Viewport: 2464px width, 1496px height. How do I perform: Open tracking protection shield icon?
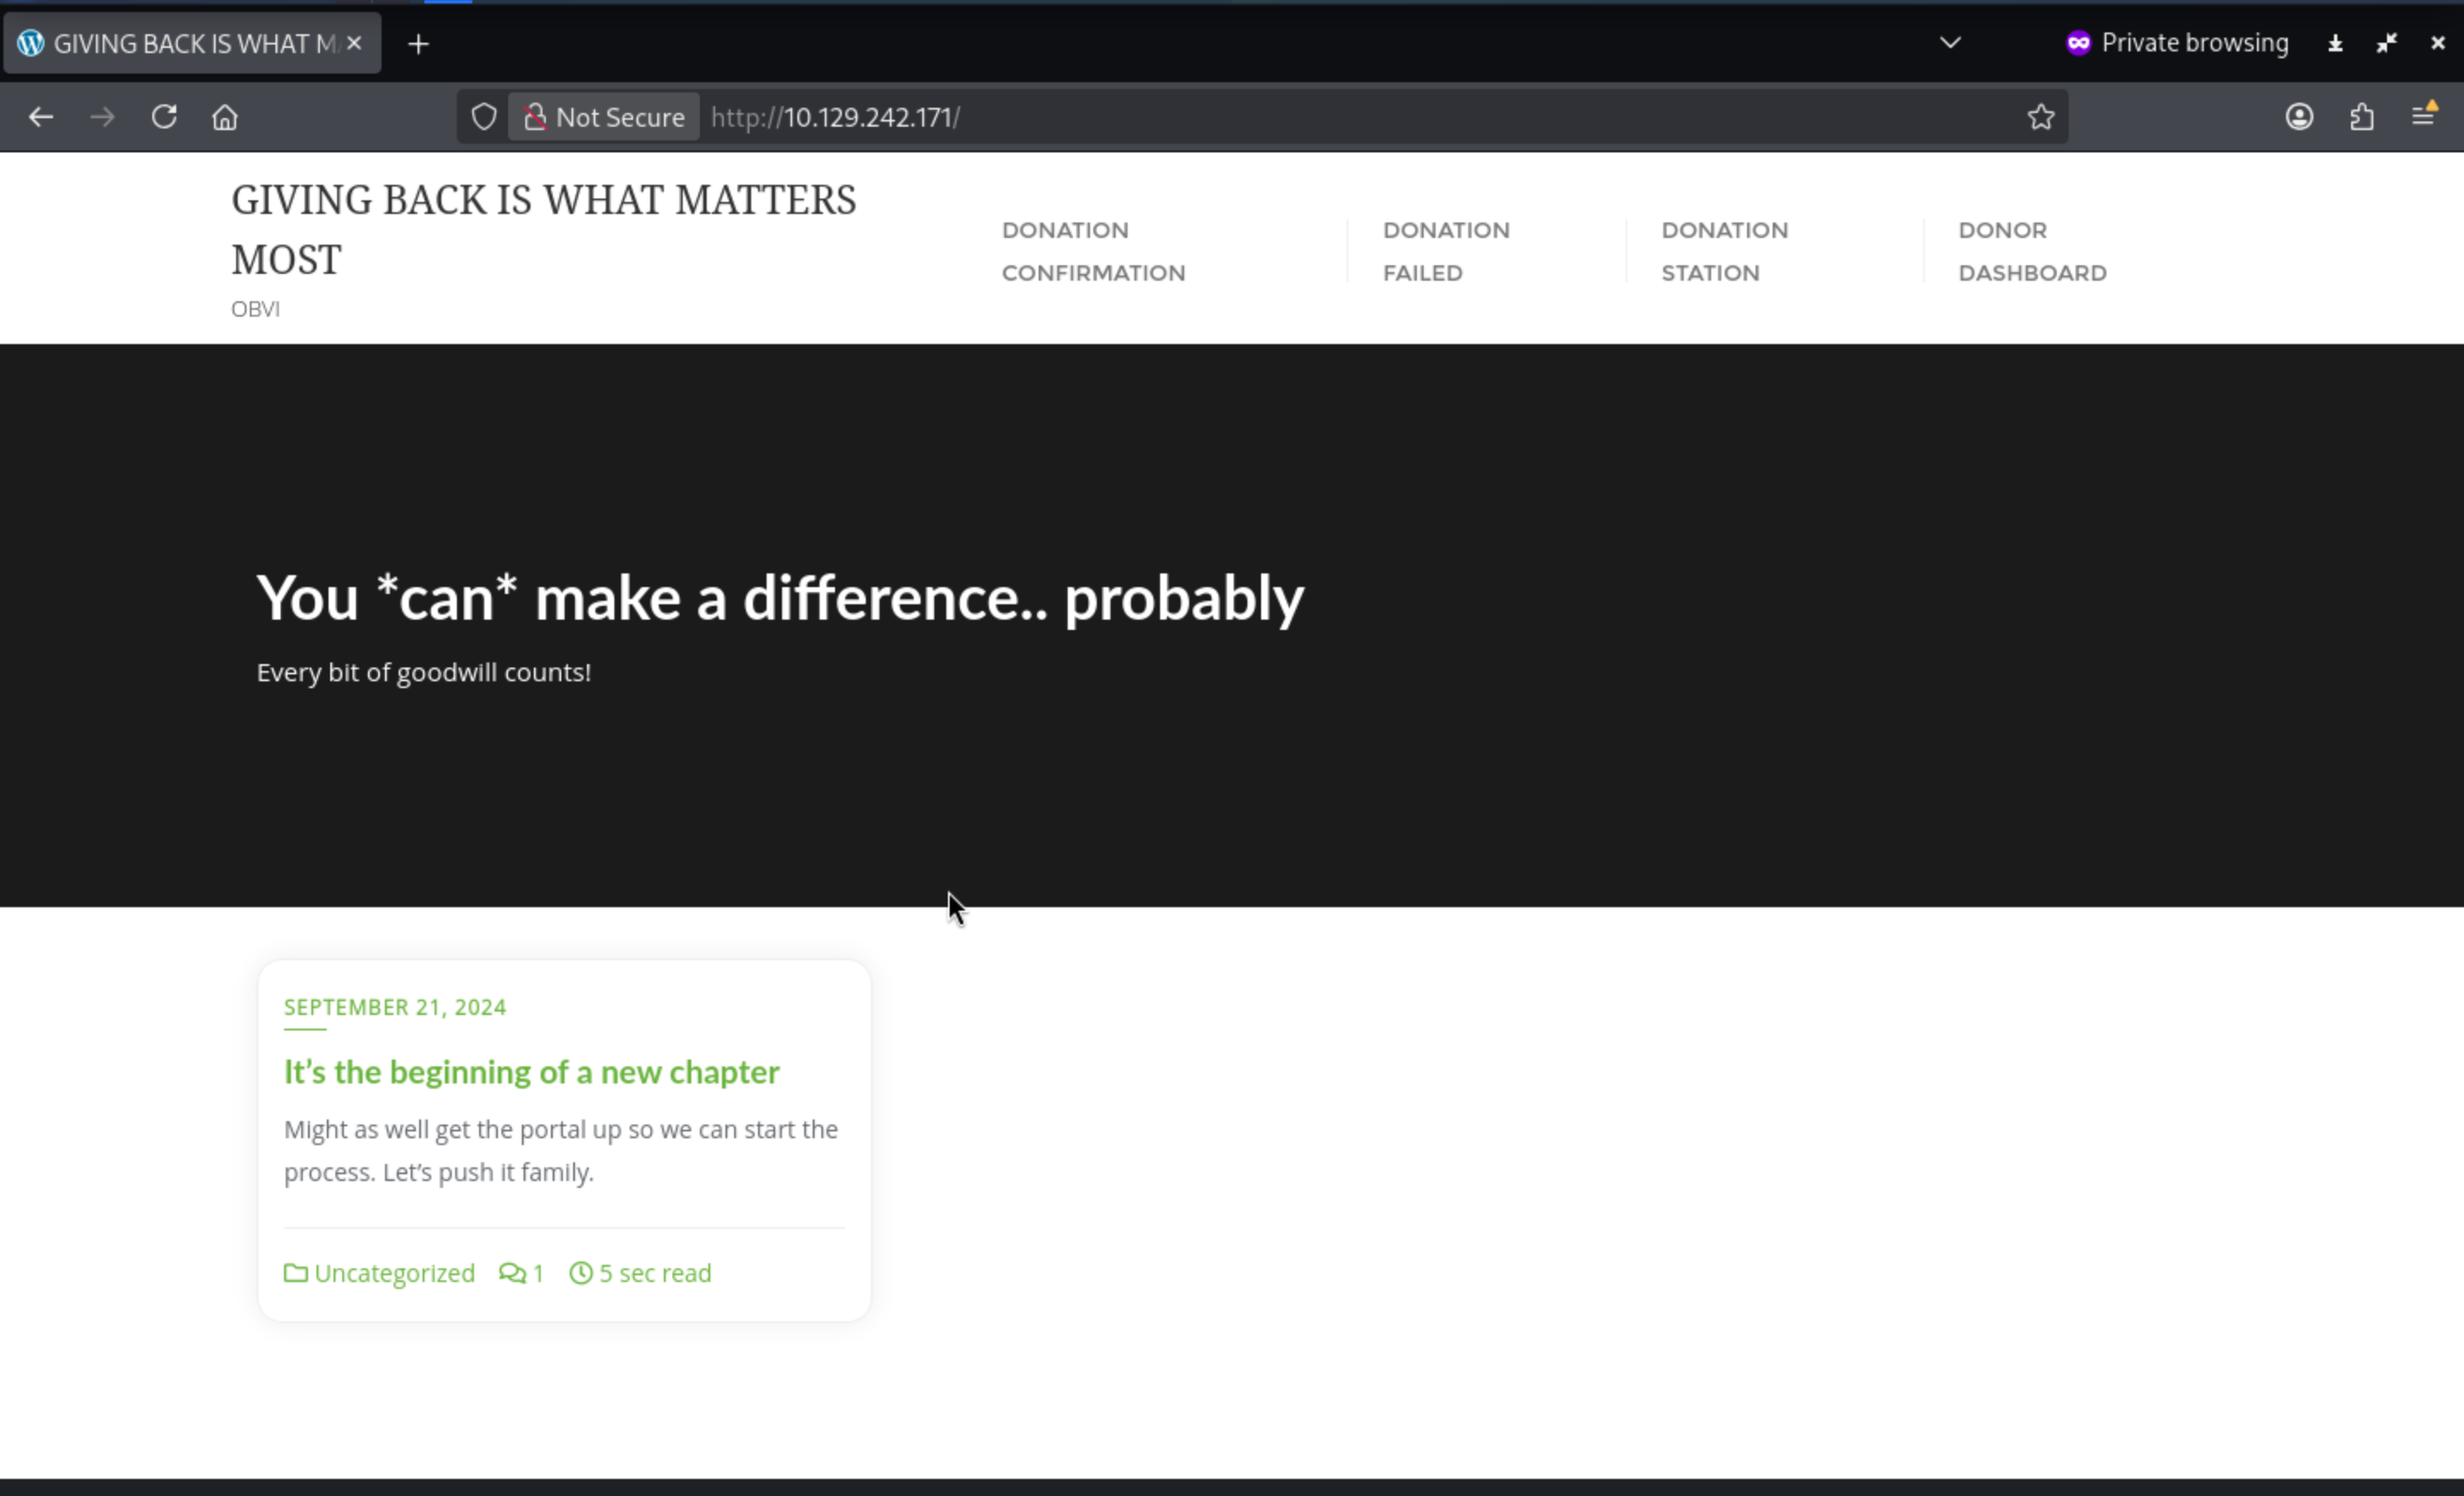(484, 117)
